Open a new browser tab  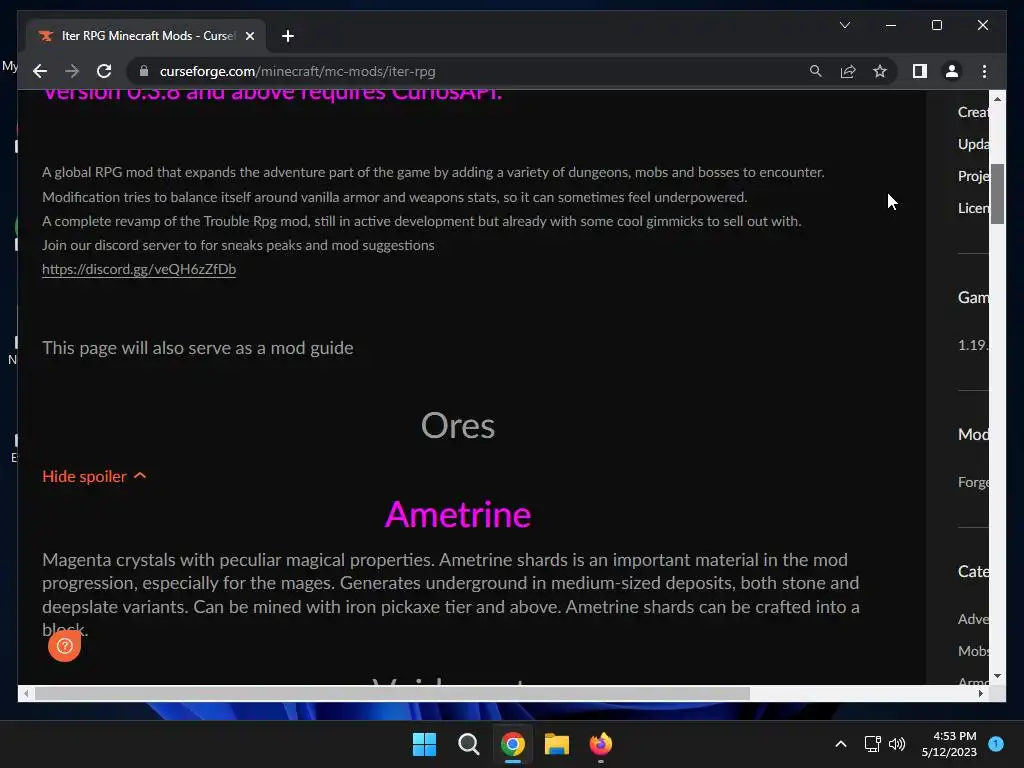coord(287,36)
